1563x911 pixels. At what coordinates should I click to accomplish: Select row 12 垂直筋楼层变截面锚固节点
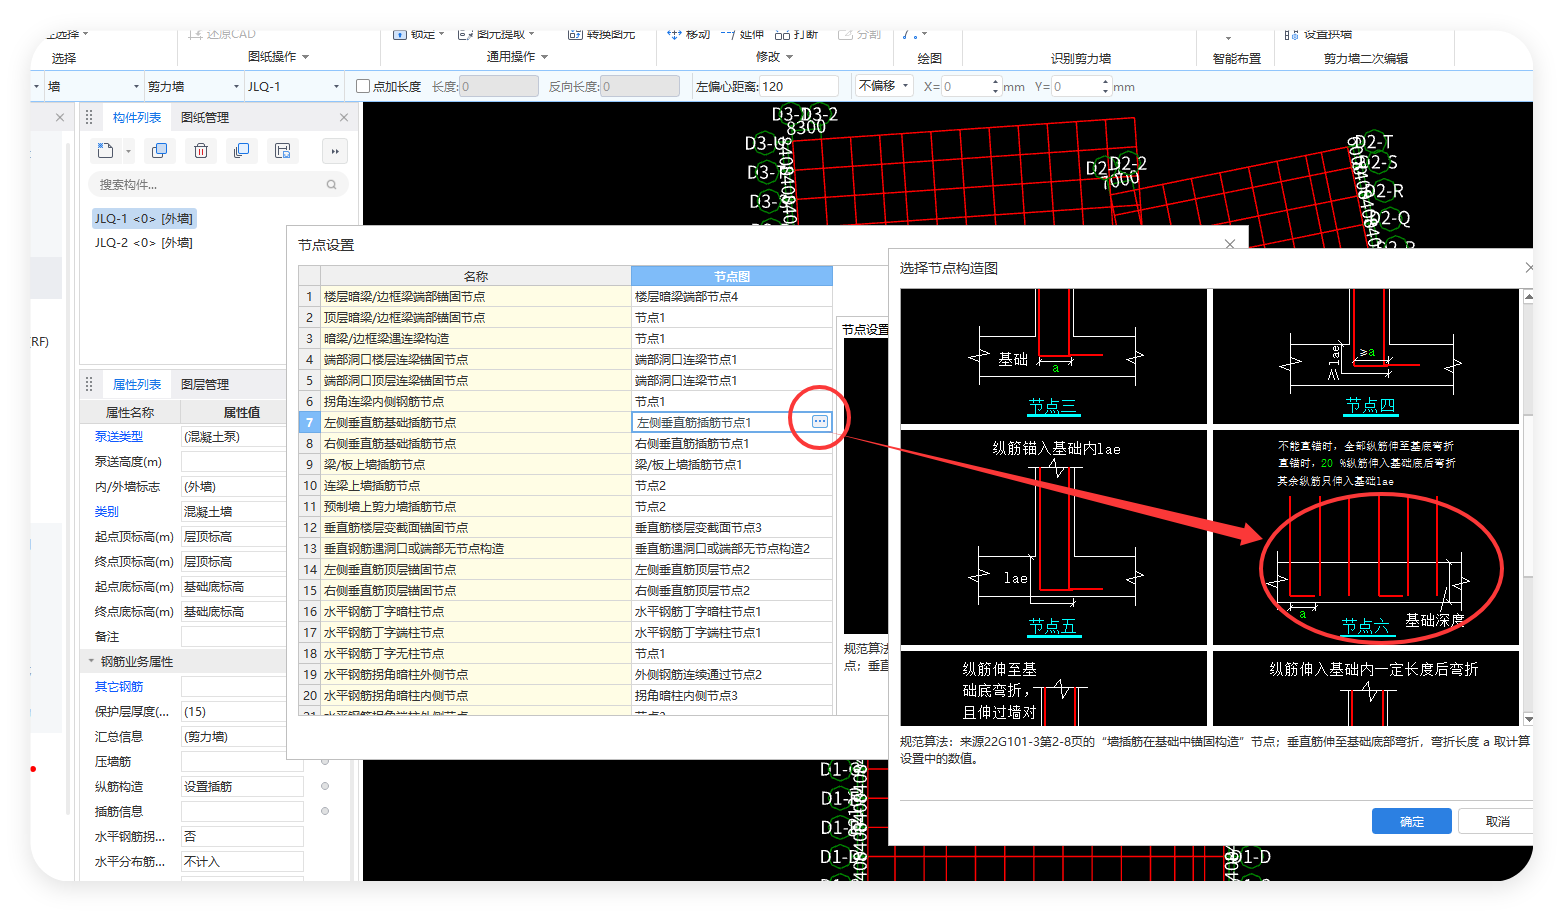566,527
